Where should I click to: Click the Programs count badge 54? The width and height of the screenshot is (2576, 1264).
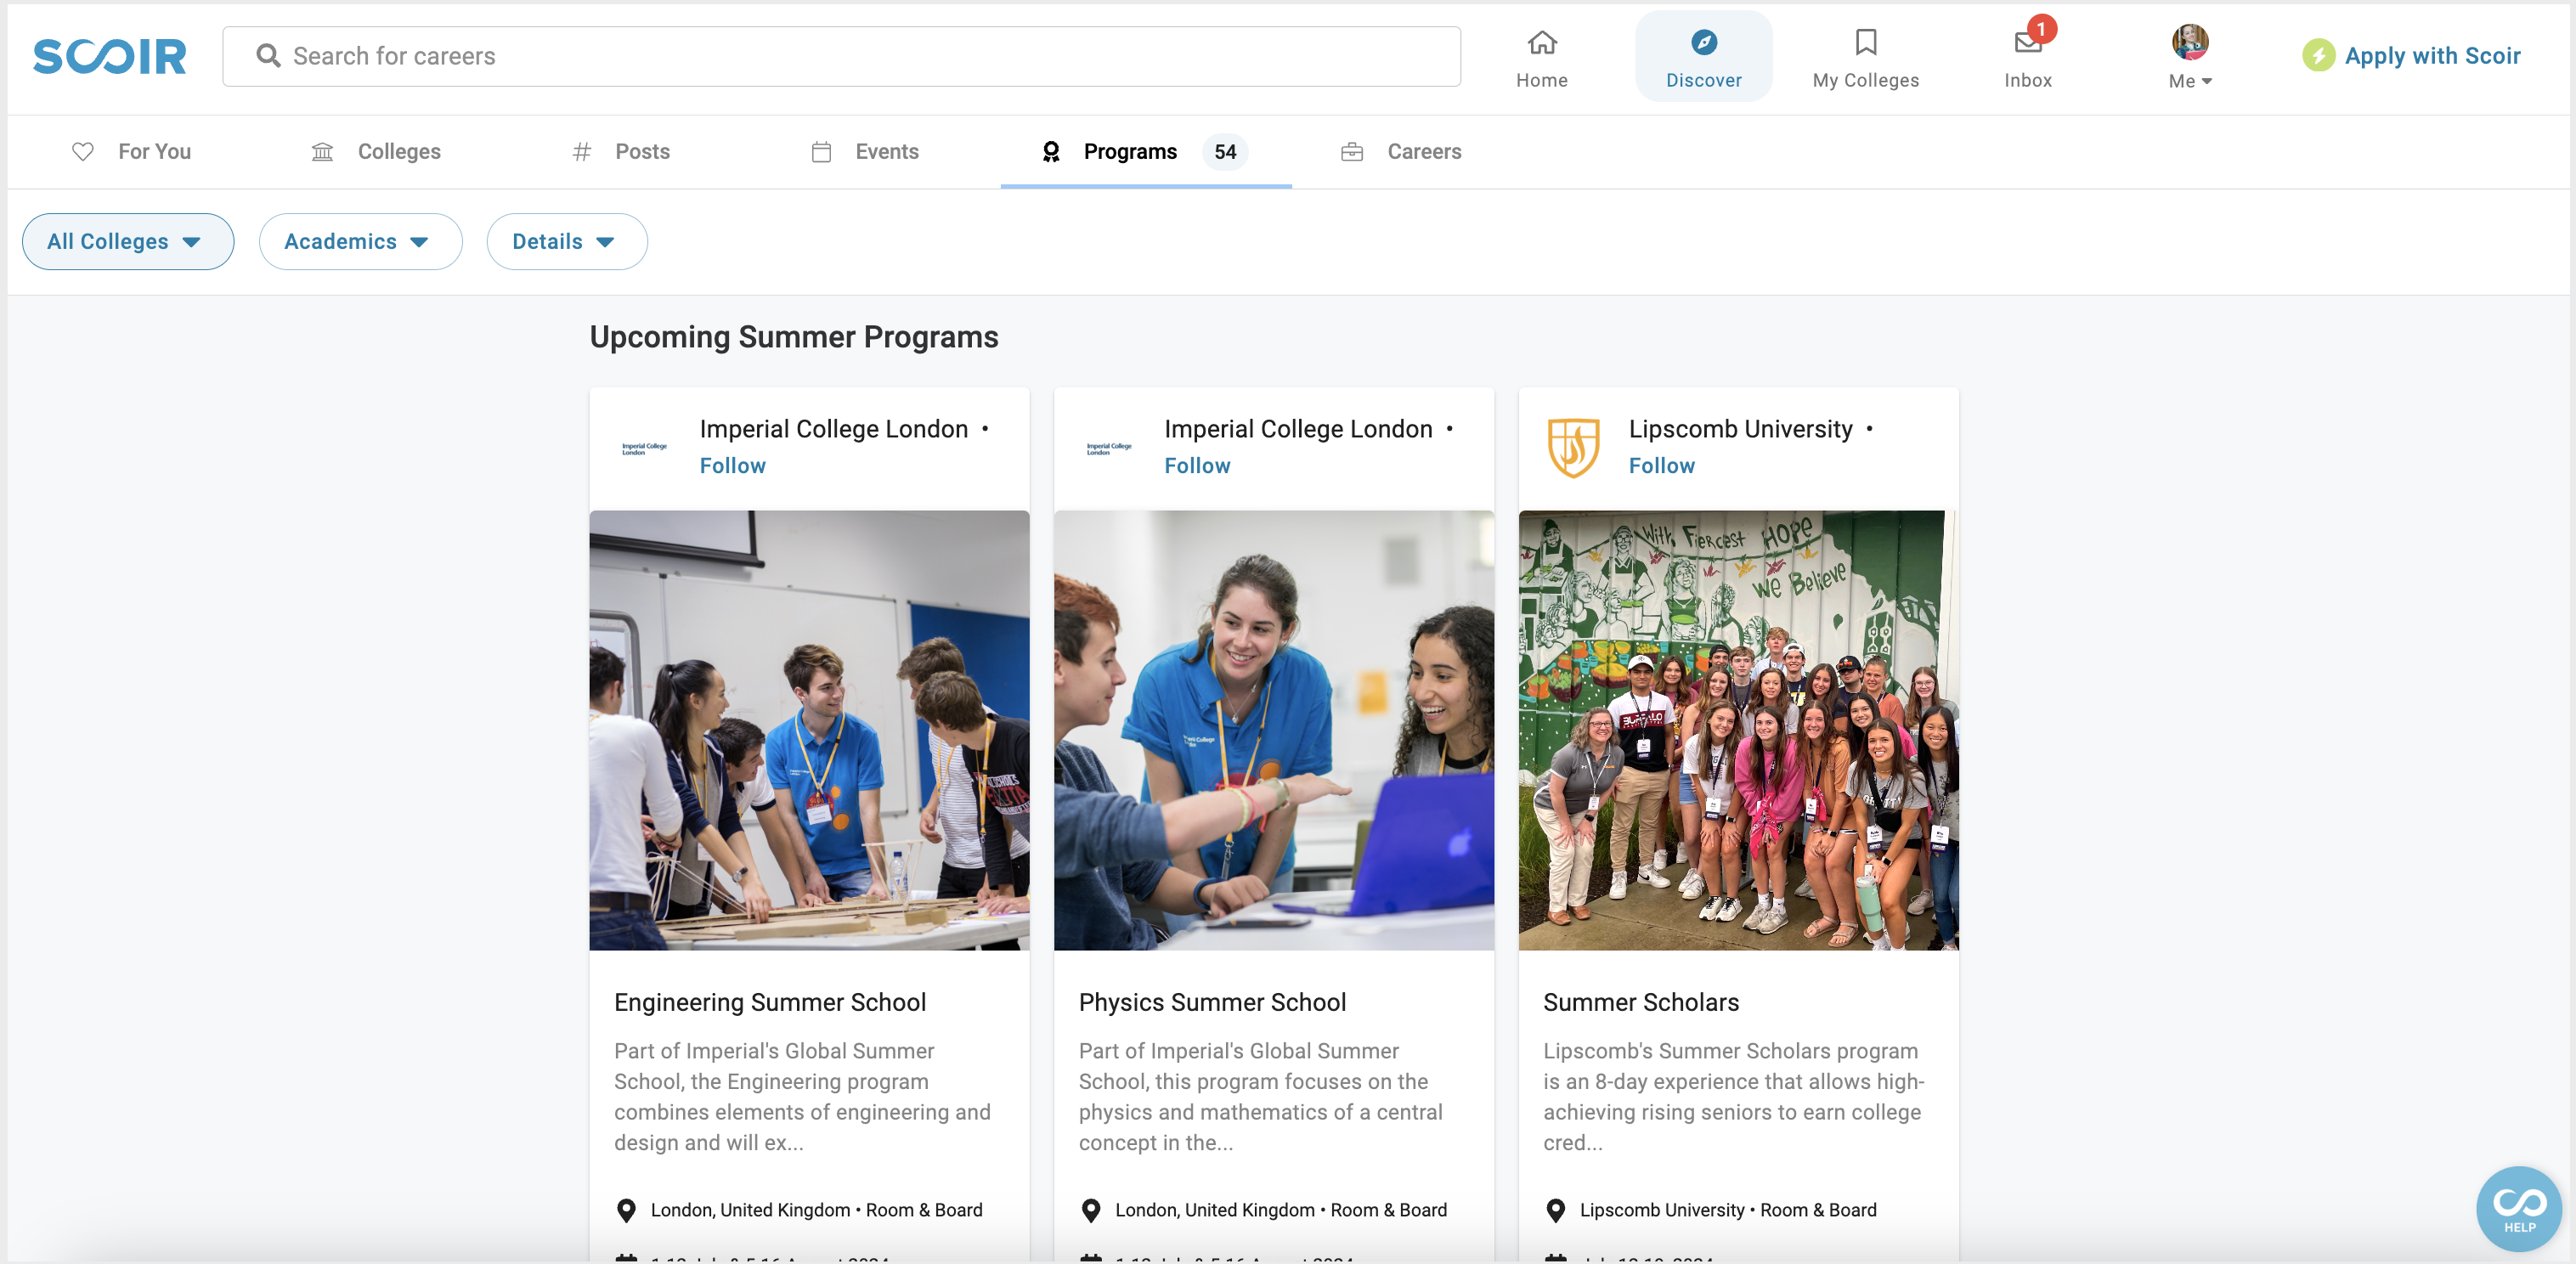point(1225,151)
